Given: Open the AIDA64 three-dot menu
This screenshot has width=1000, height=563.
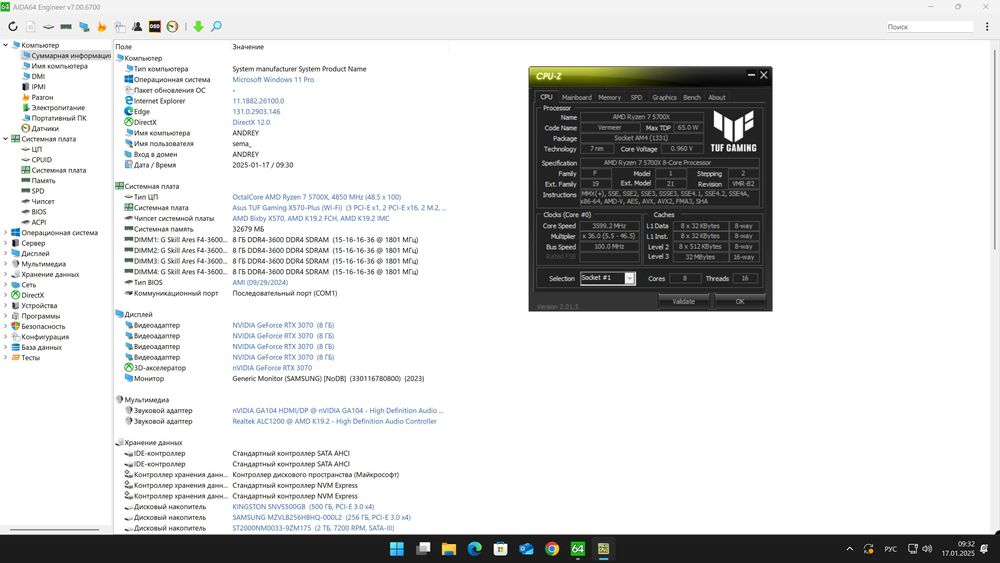Looking at the screenshot, I should 987,27.
